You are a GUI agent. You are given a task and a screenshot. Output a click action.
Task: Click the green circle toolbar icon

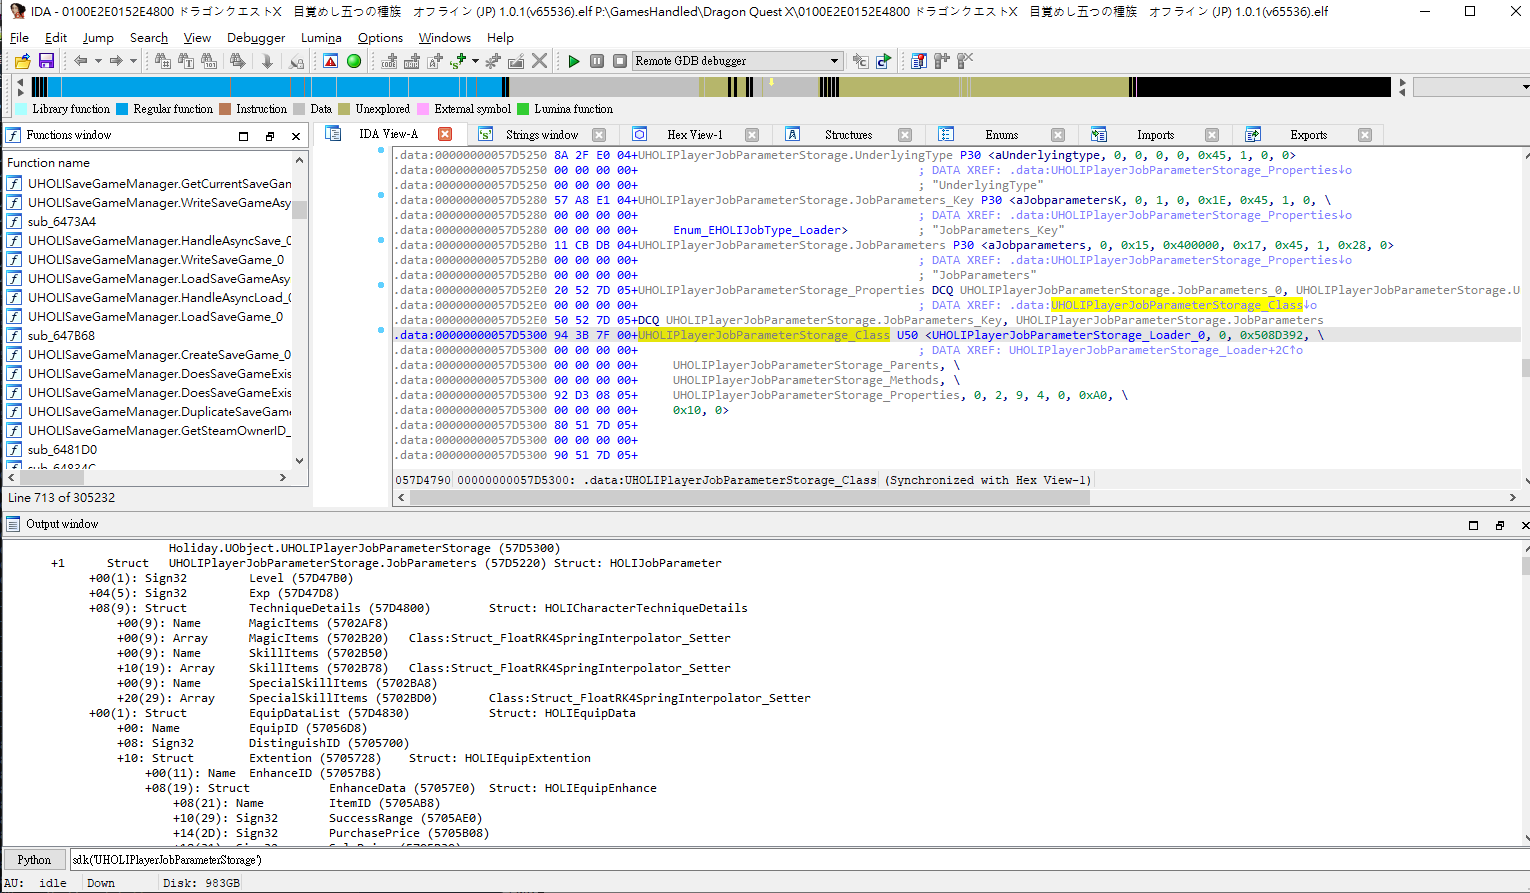[354, 61]
